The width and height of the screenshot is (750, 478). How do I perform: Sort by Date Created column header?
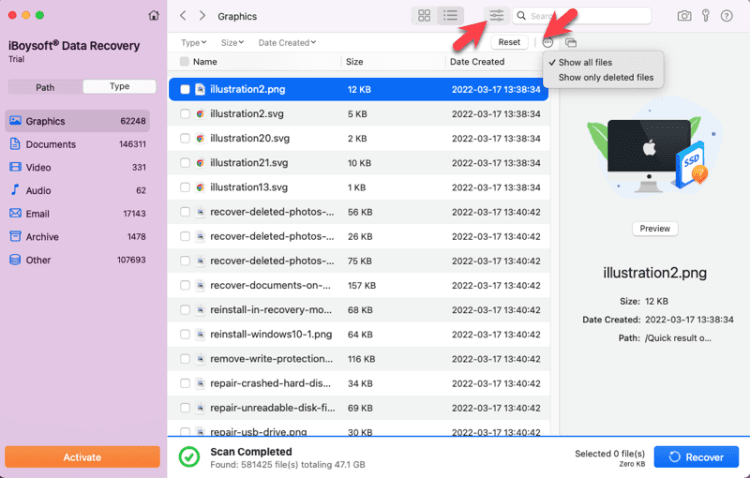pos(477,62)
